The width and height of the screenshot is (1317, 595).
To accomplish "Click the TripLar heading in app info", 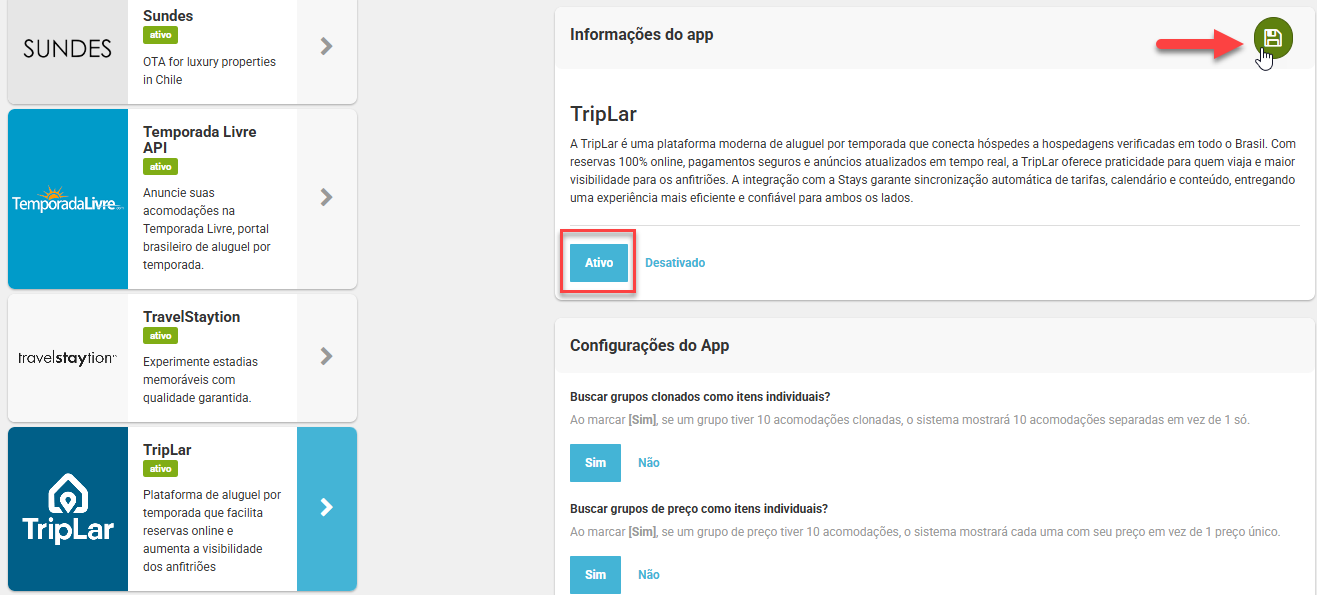I will coord(603,113).
